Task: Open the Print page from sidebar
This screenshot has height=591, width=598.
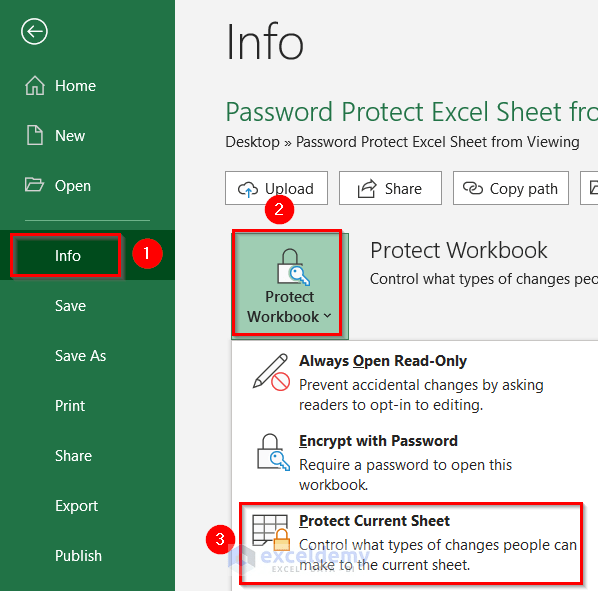Action: click(x=87, y=405)
